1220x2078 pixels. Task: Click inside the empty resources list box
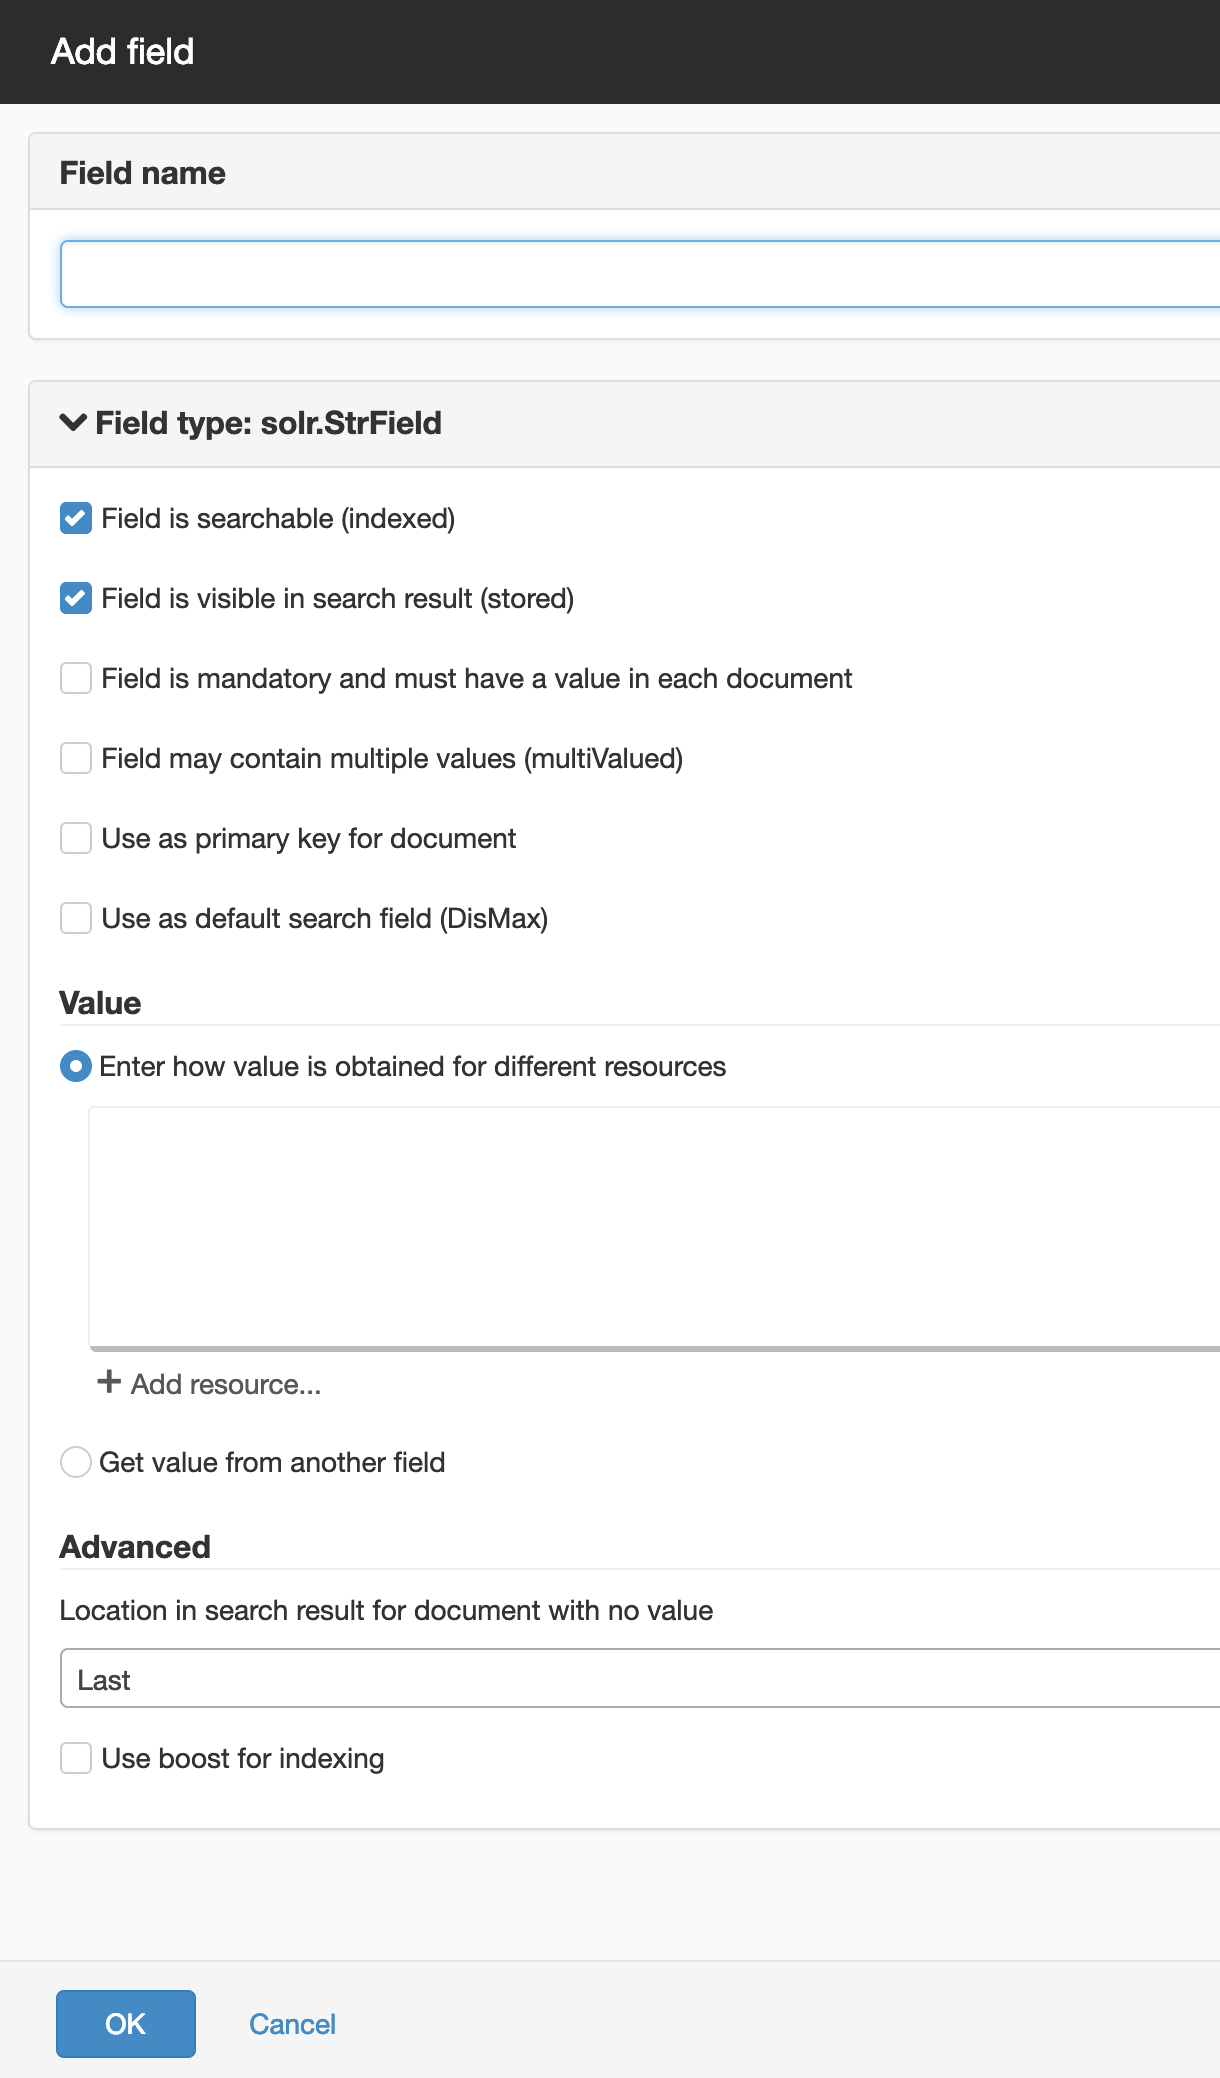point(654,1228)
